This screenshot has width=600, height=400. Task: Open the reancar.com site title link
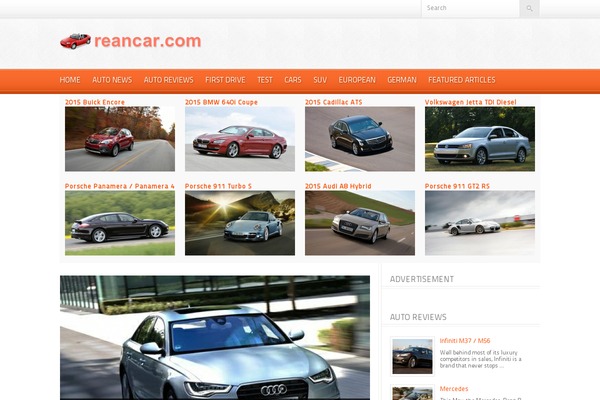point(147,41)
